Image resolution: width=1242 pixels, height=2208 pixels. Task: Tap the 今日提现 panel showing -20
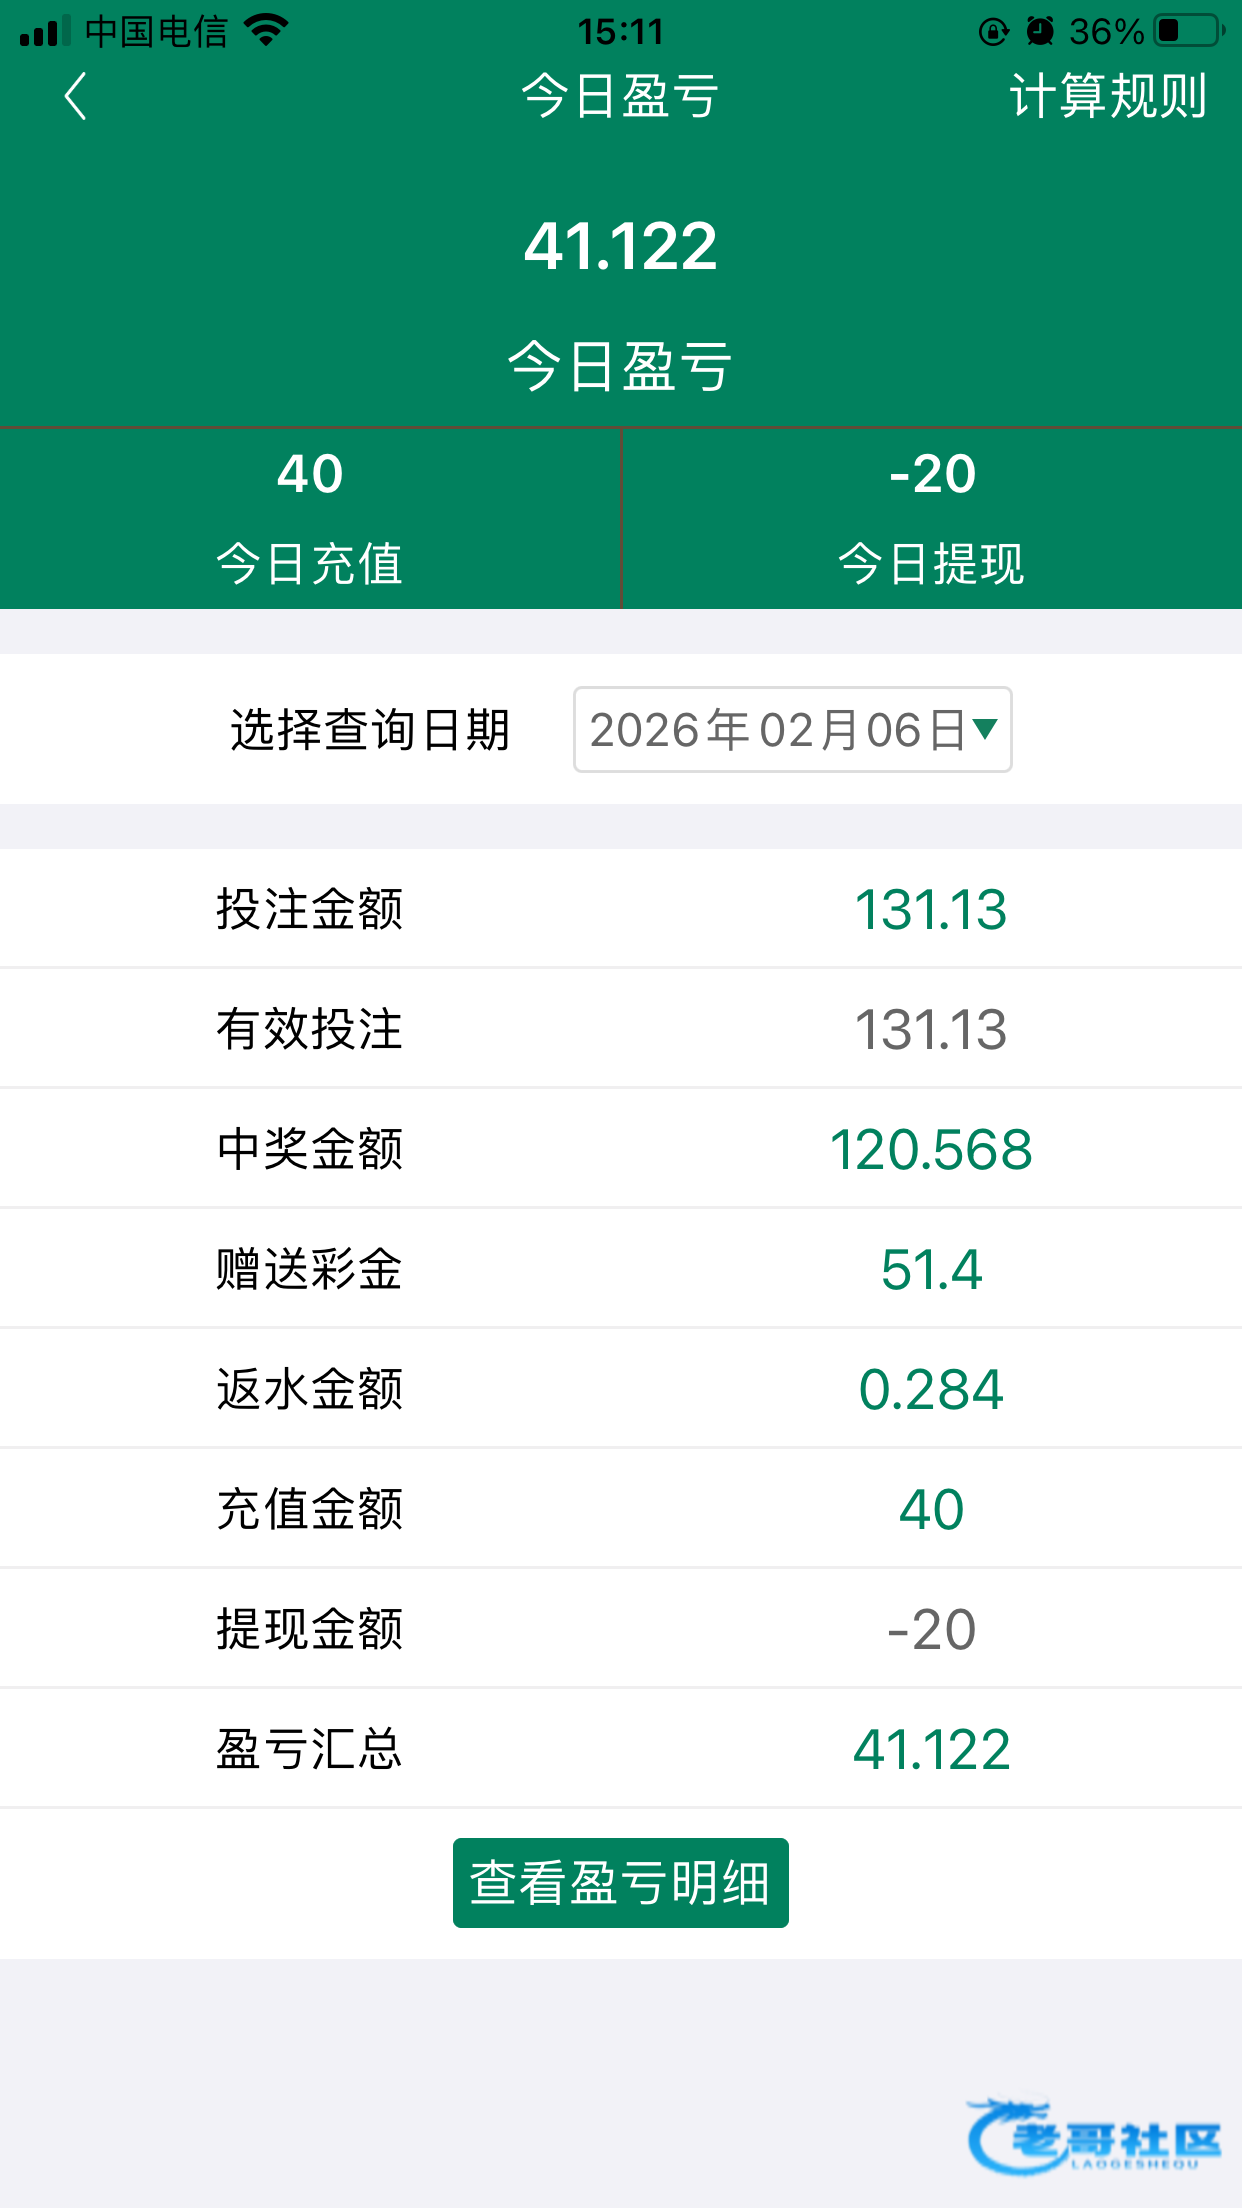932,518
